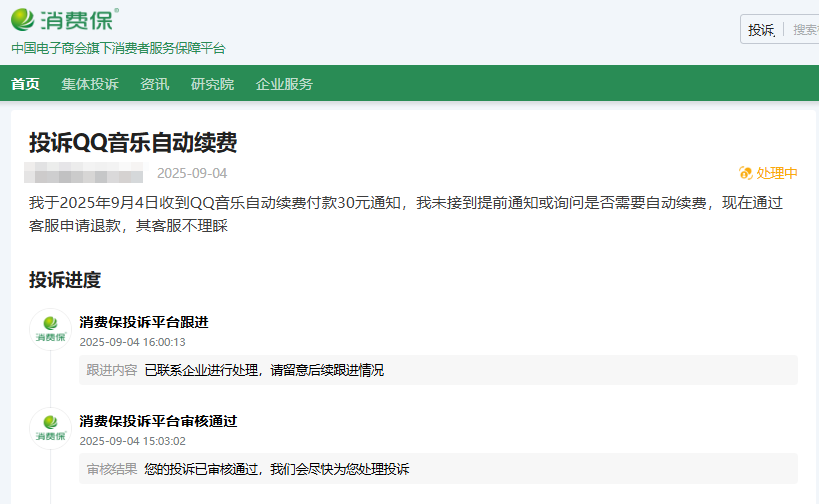Go to the 首页 navigation tab
Image resolution: width=819 pixels, height=504 pixels.
(x=25, y=84)
